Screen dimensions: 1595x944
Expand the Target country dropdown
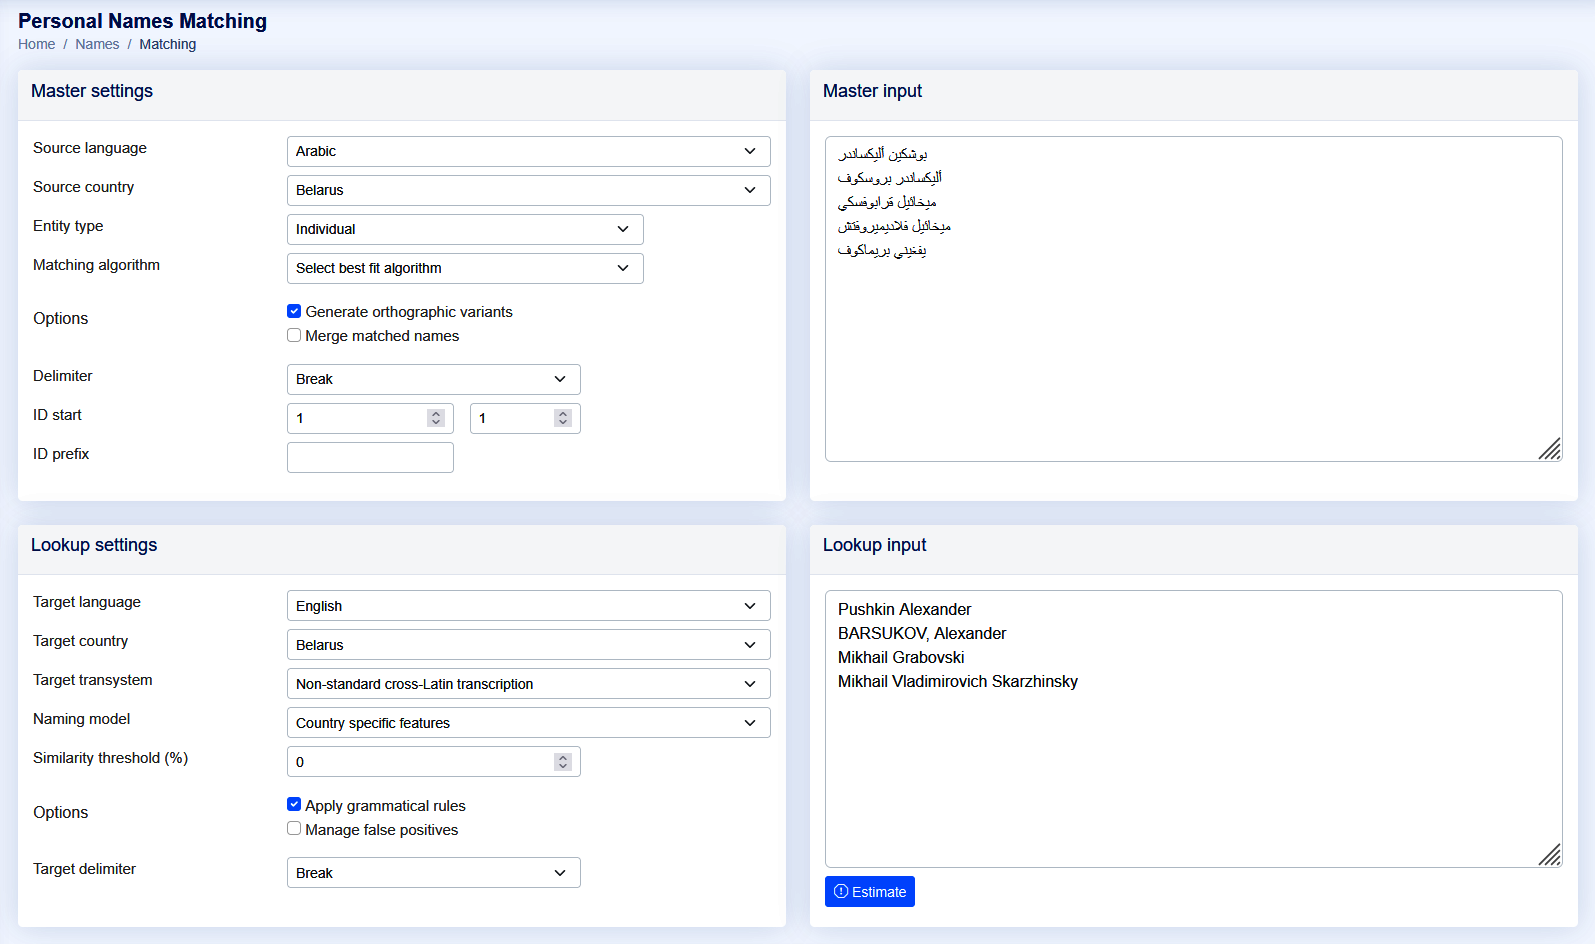click(528, 645)
